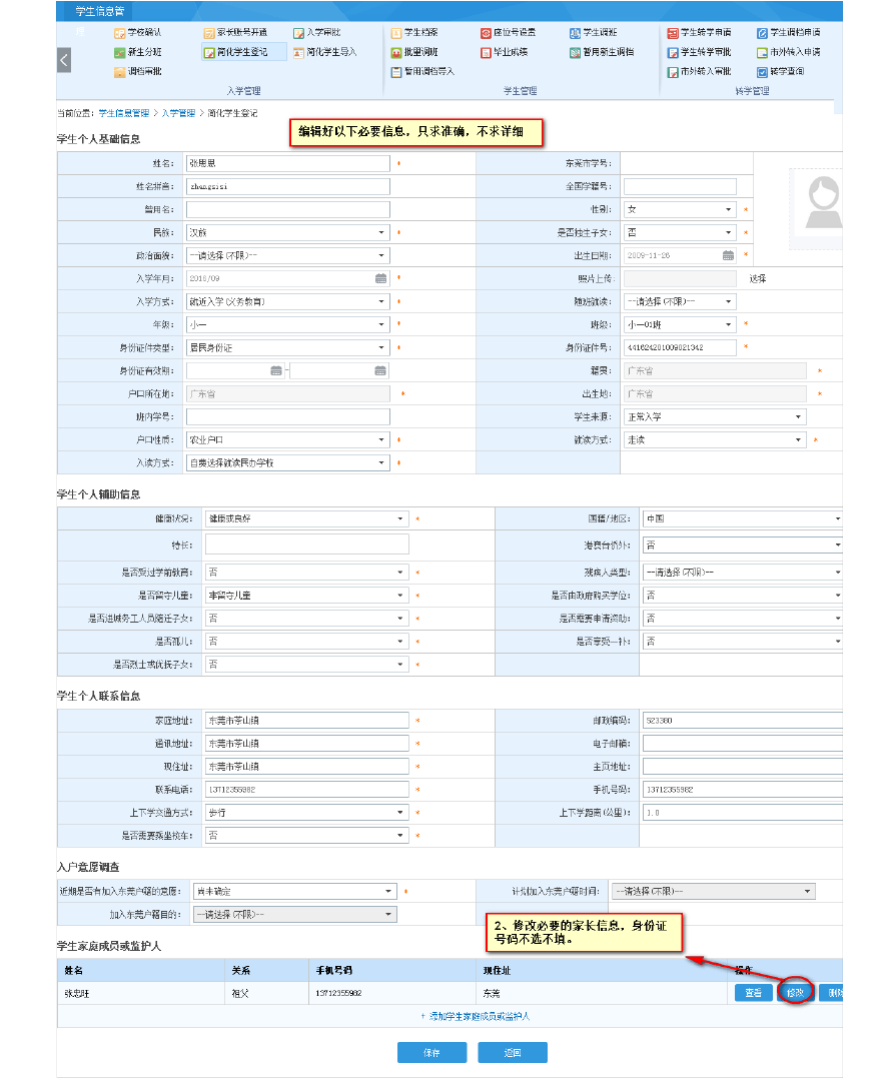Click the 返回 button
This screenshot has width=893, height=1078.
point(513,1053)
